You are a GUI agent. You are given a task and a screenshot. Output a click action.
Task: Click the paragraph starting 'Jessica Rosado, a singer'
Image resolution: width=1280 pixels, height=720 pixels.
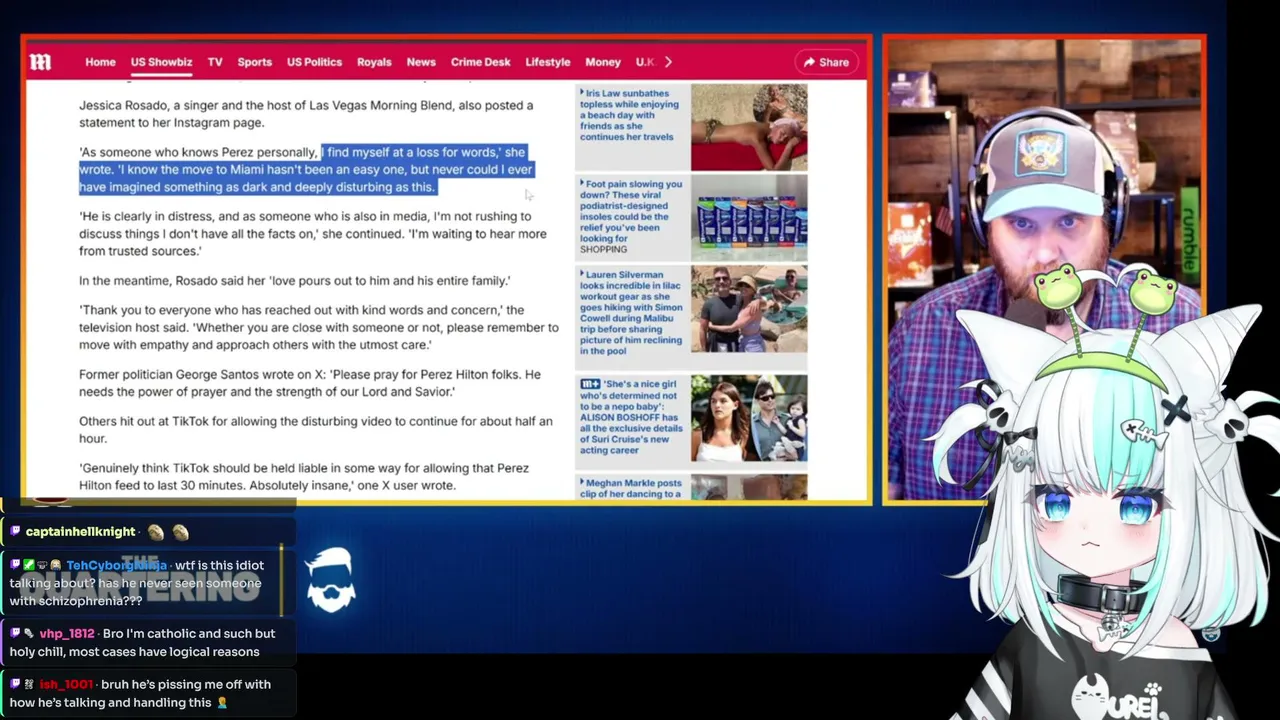(x=306, y=114)
